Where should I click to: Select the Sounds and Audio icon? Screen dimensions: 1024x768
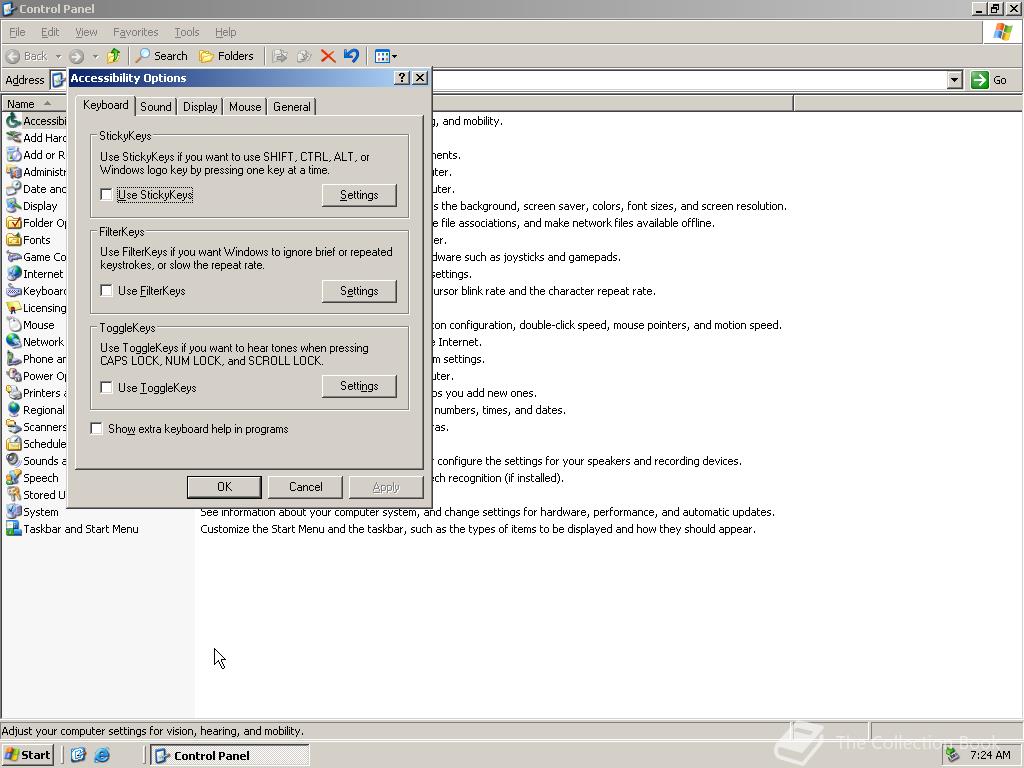click(13, 460)
